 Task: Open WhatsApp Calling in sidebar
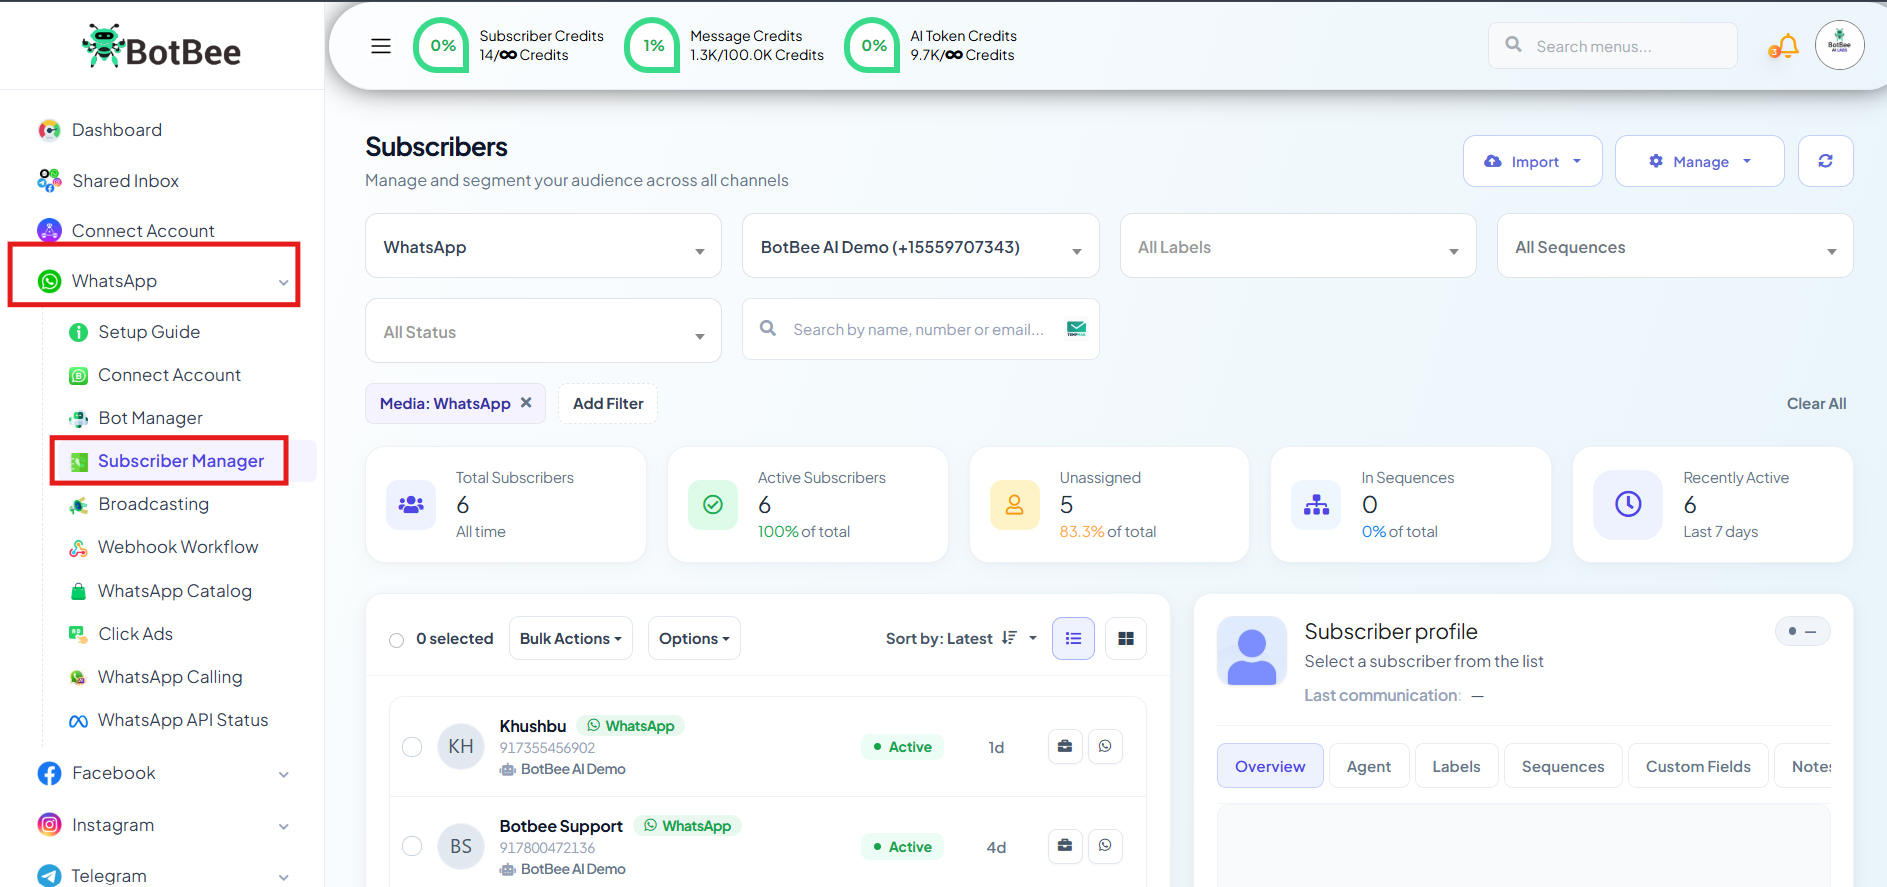(156, 677)
